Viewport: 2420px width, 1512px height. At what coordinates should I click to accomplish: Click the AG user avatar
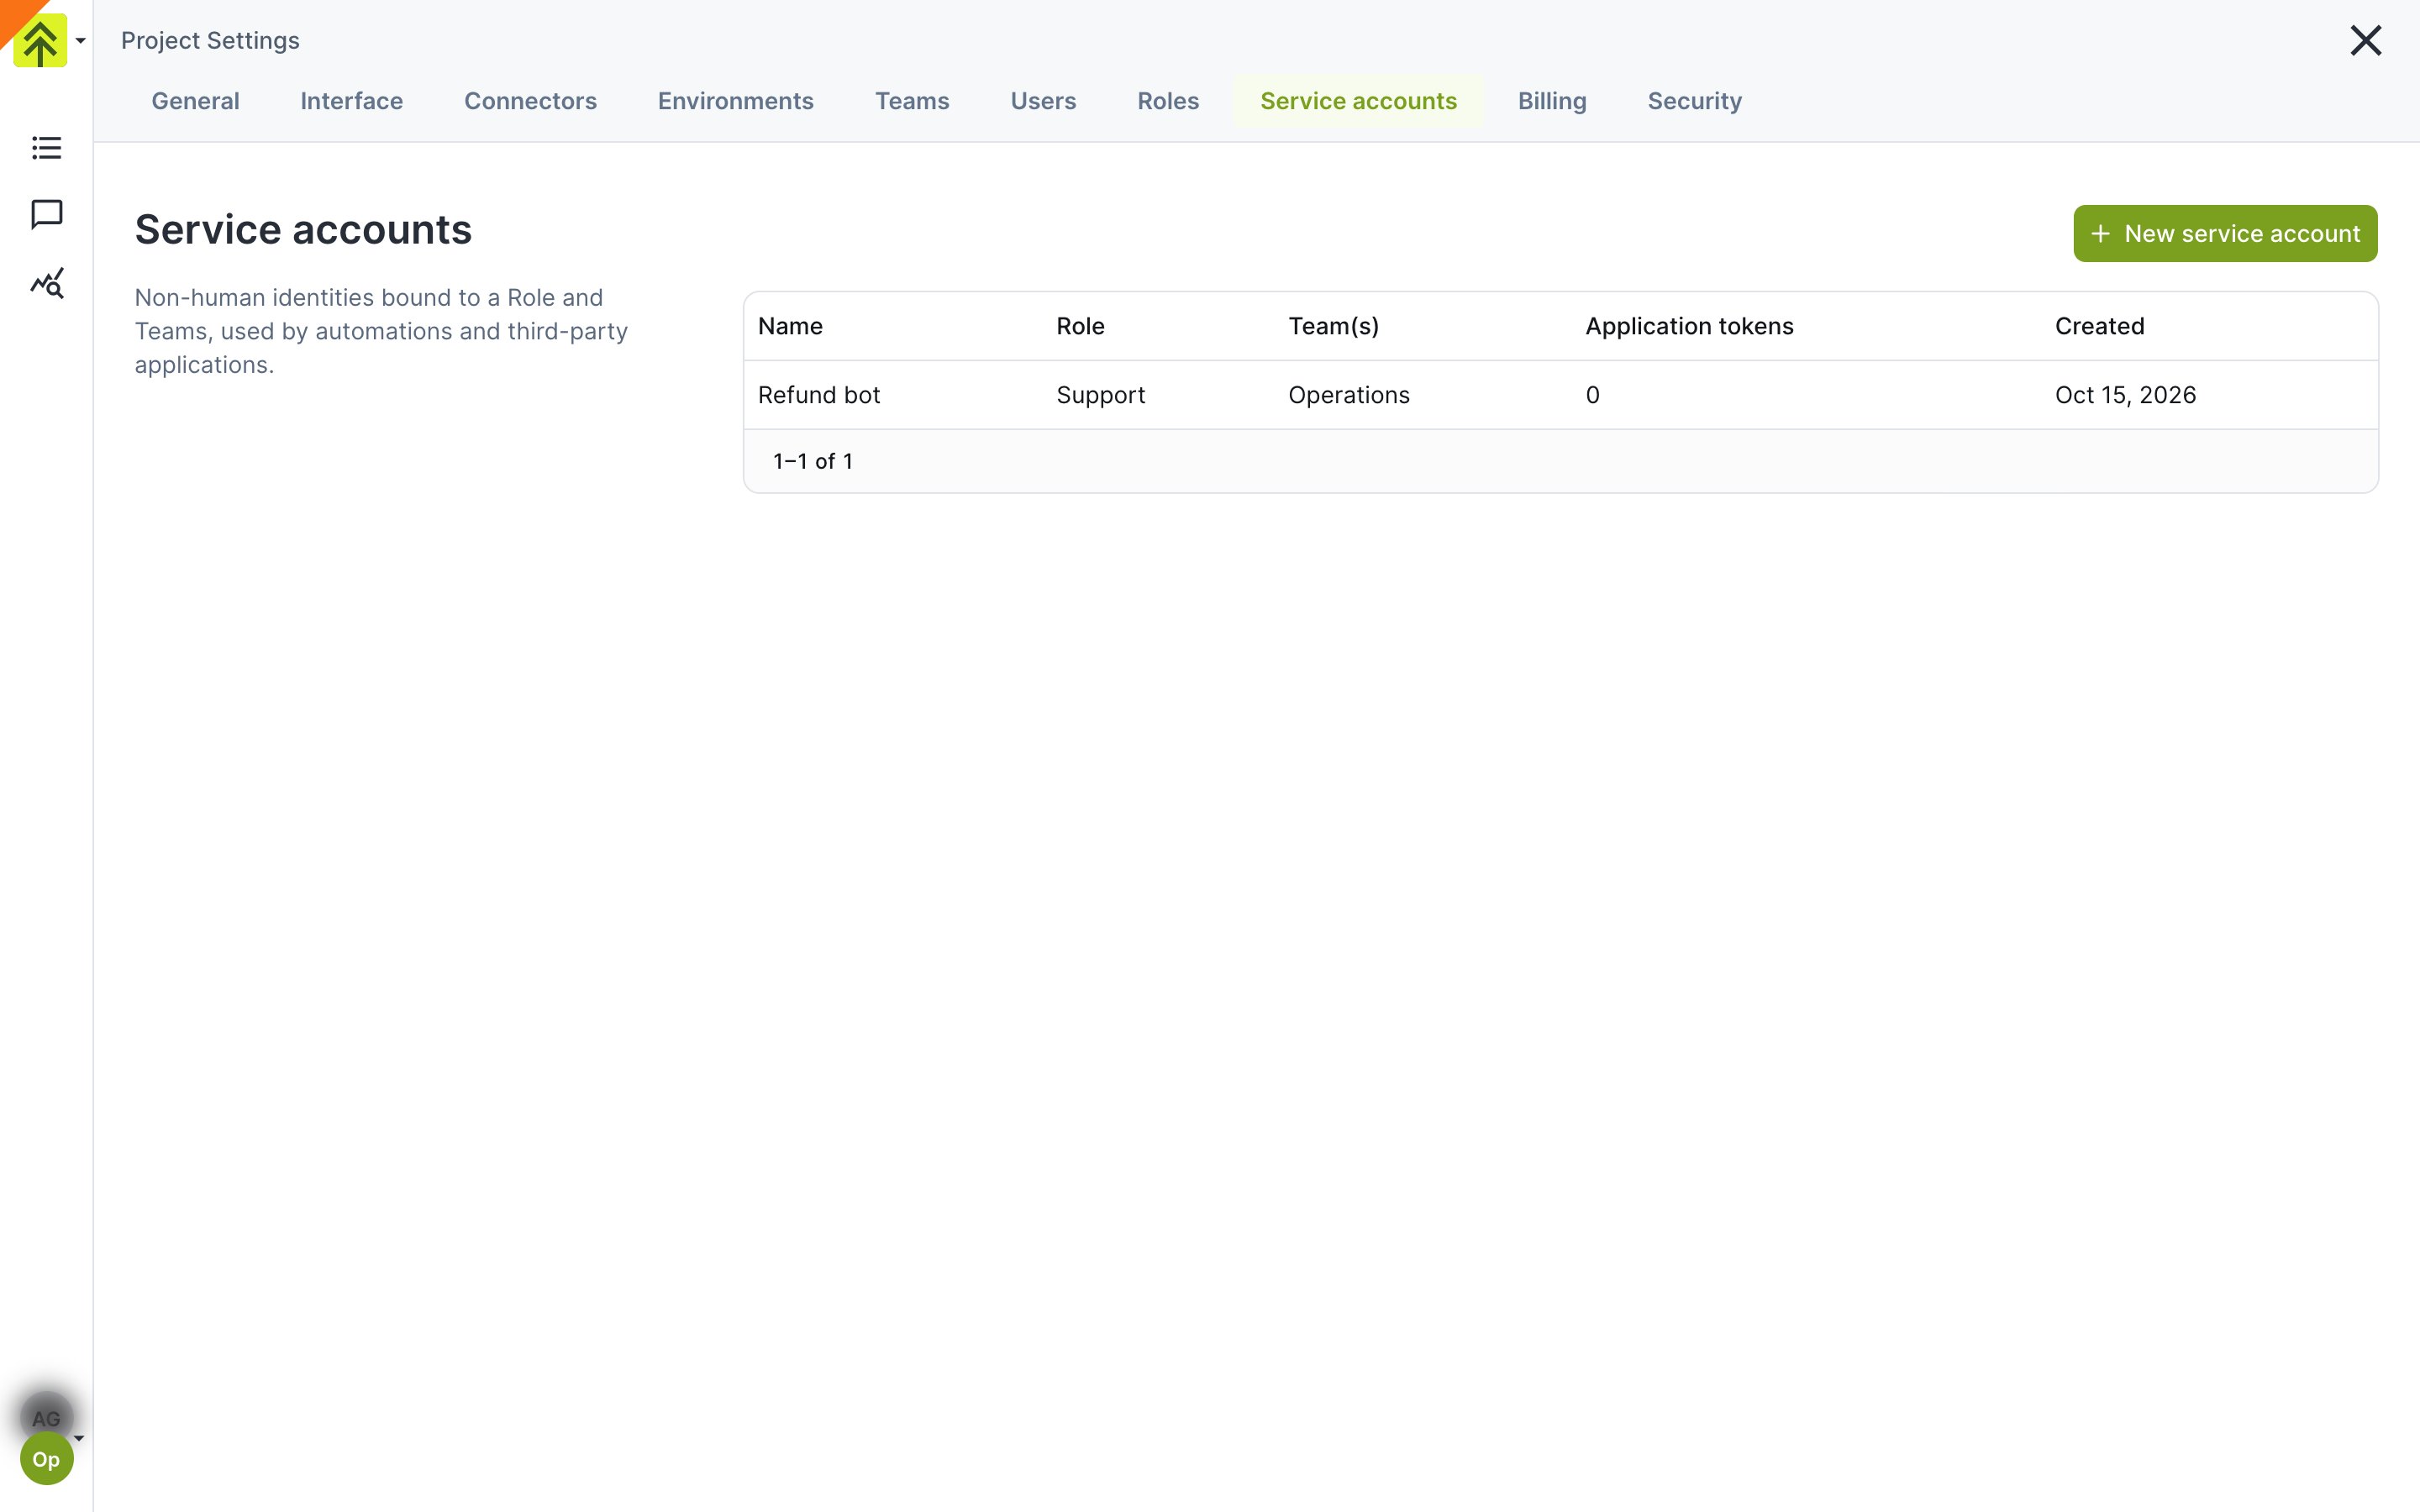click(46, 1416)
